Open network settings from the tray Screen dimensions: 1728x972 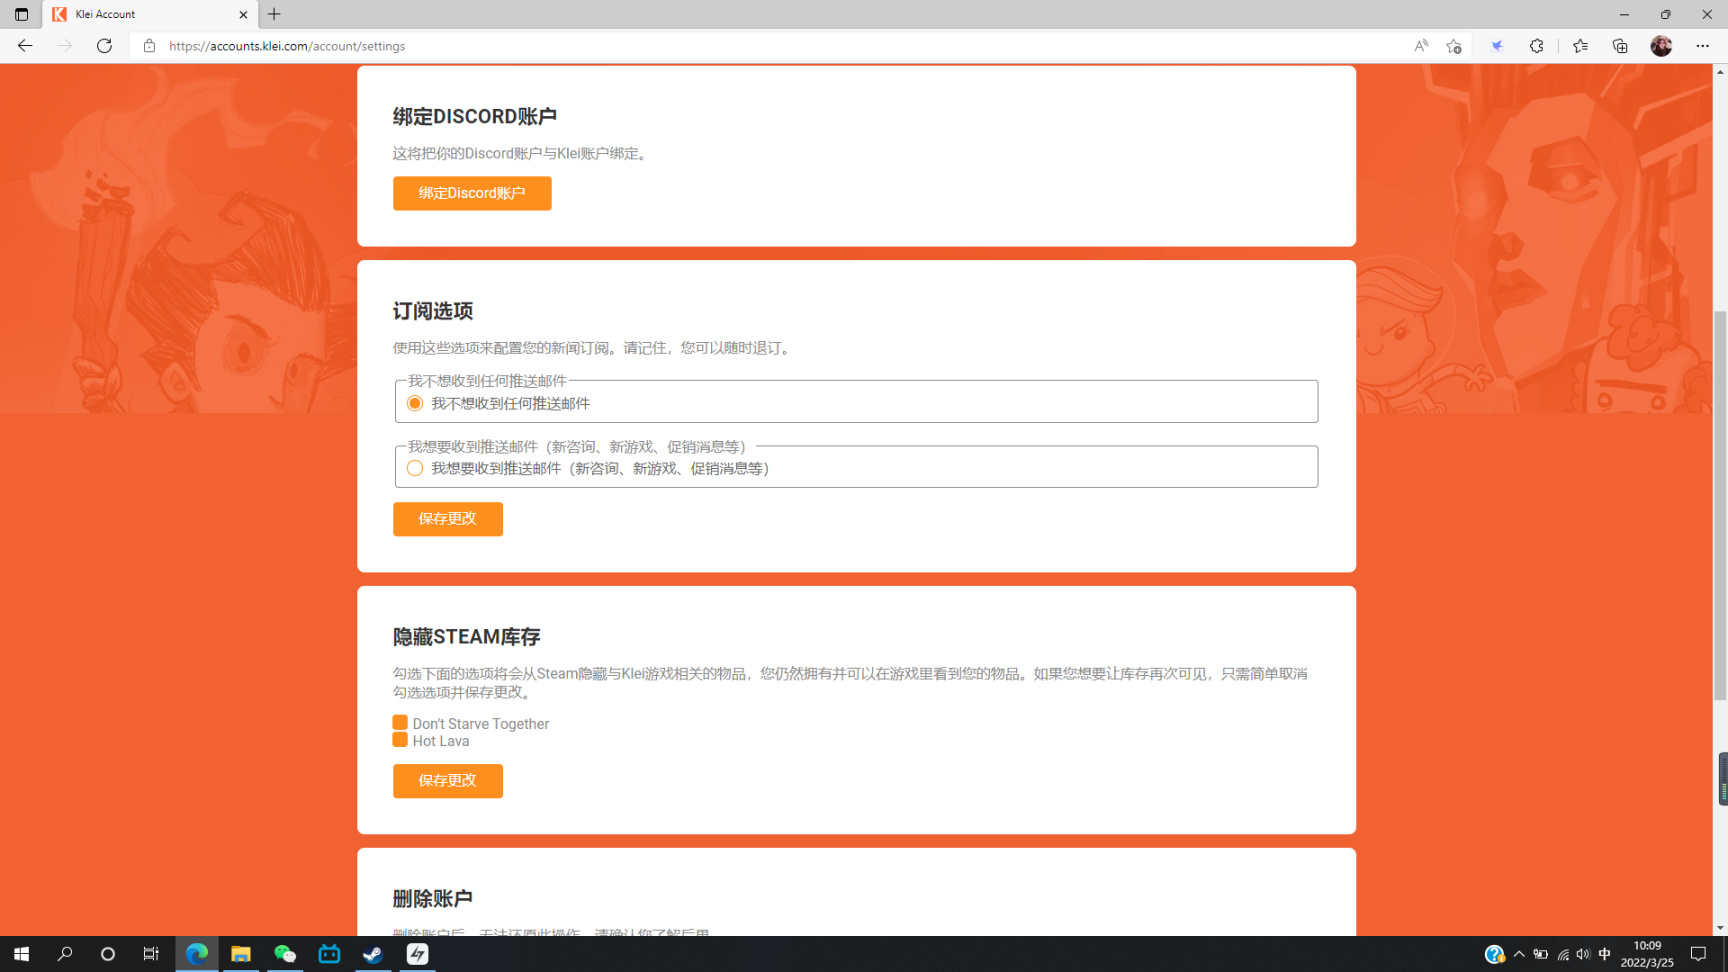point(1563,954)
